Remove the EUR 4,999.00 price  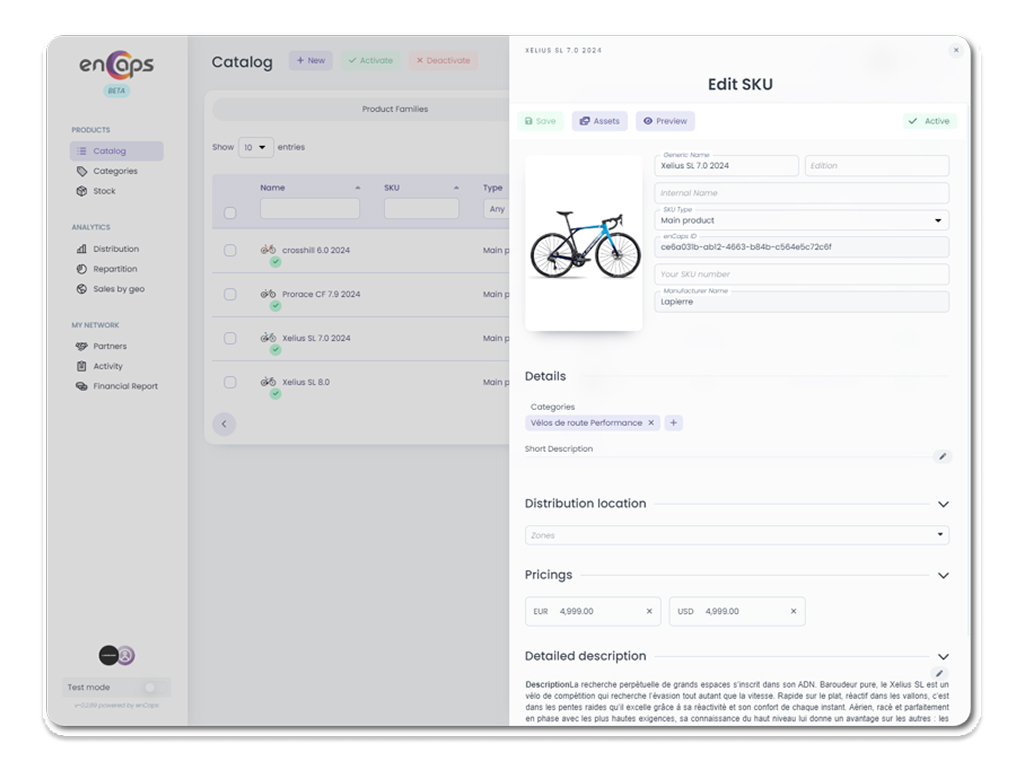pyautogui.click(x=649, y=612)
